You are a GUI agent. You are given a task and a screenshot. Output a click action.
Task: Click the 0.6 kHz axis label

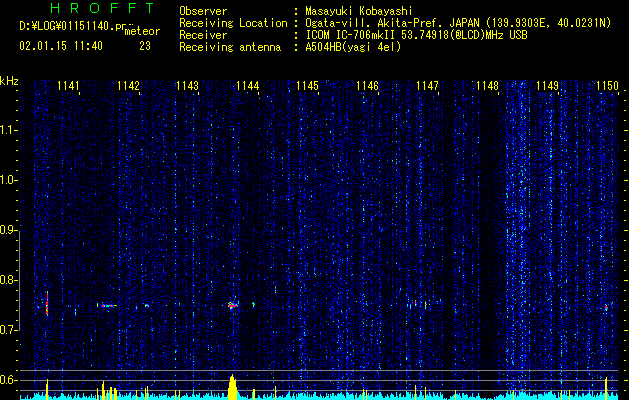(8, 380)
